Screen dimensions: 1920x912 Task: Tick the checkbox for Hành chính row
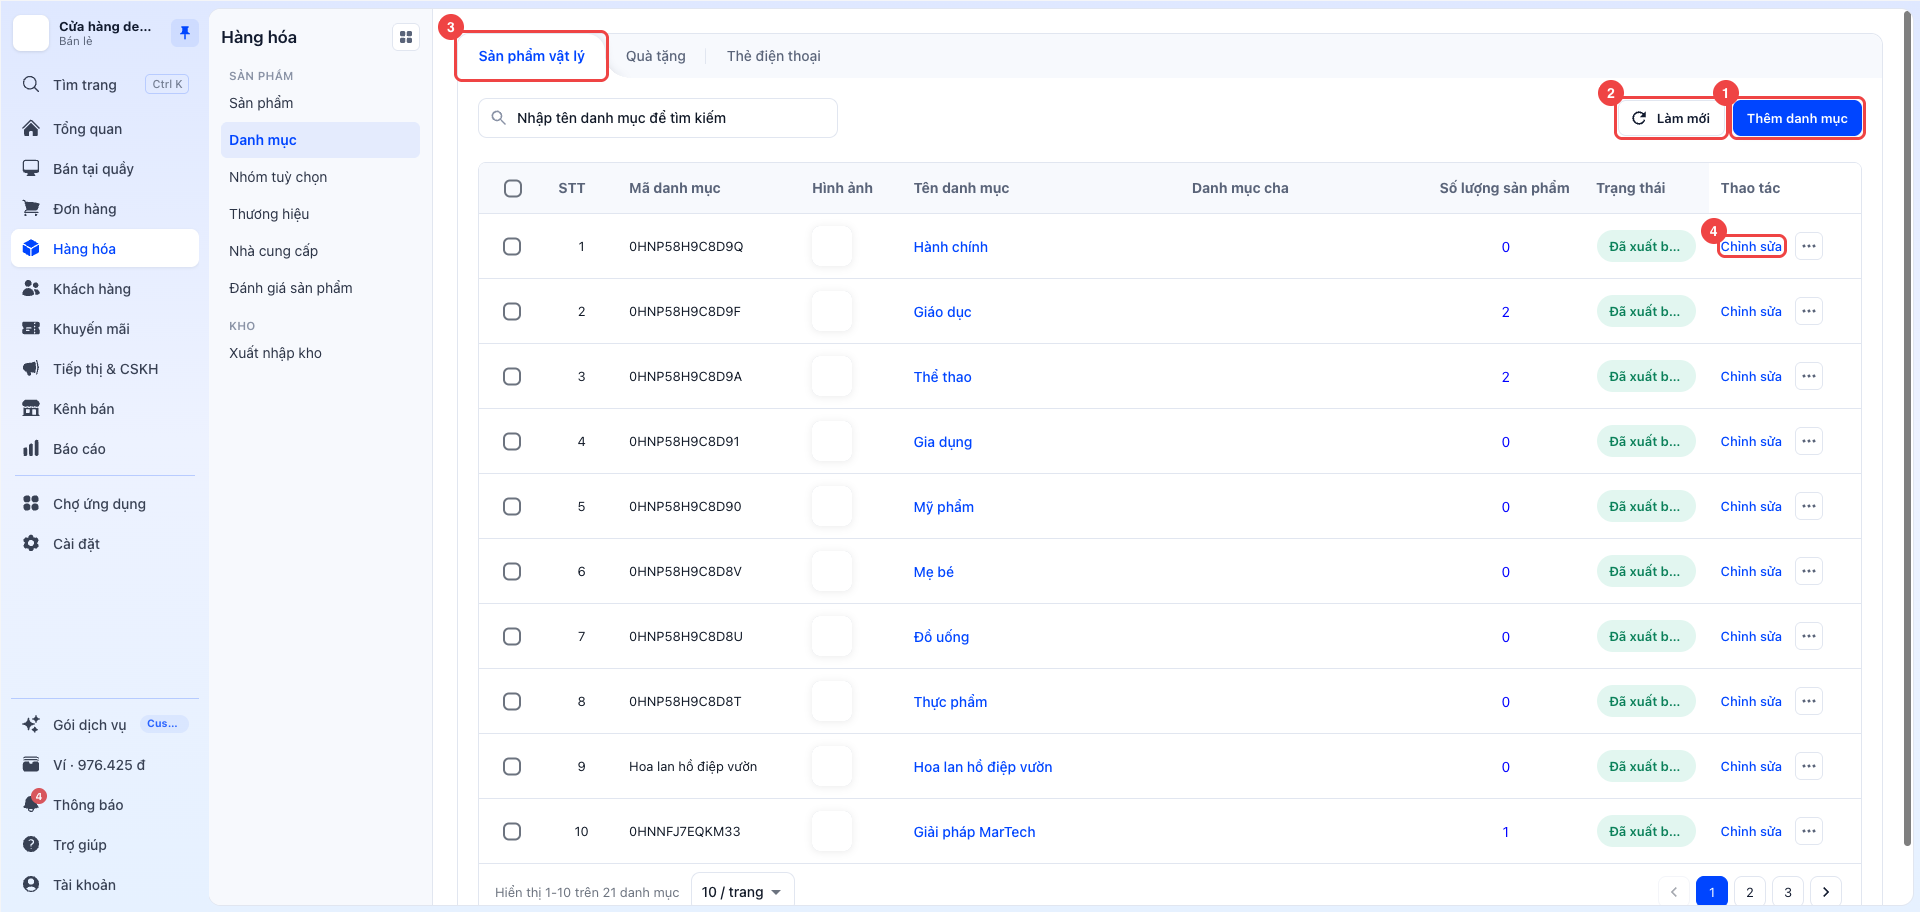click(x=512, y=246)
